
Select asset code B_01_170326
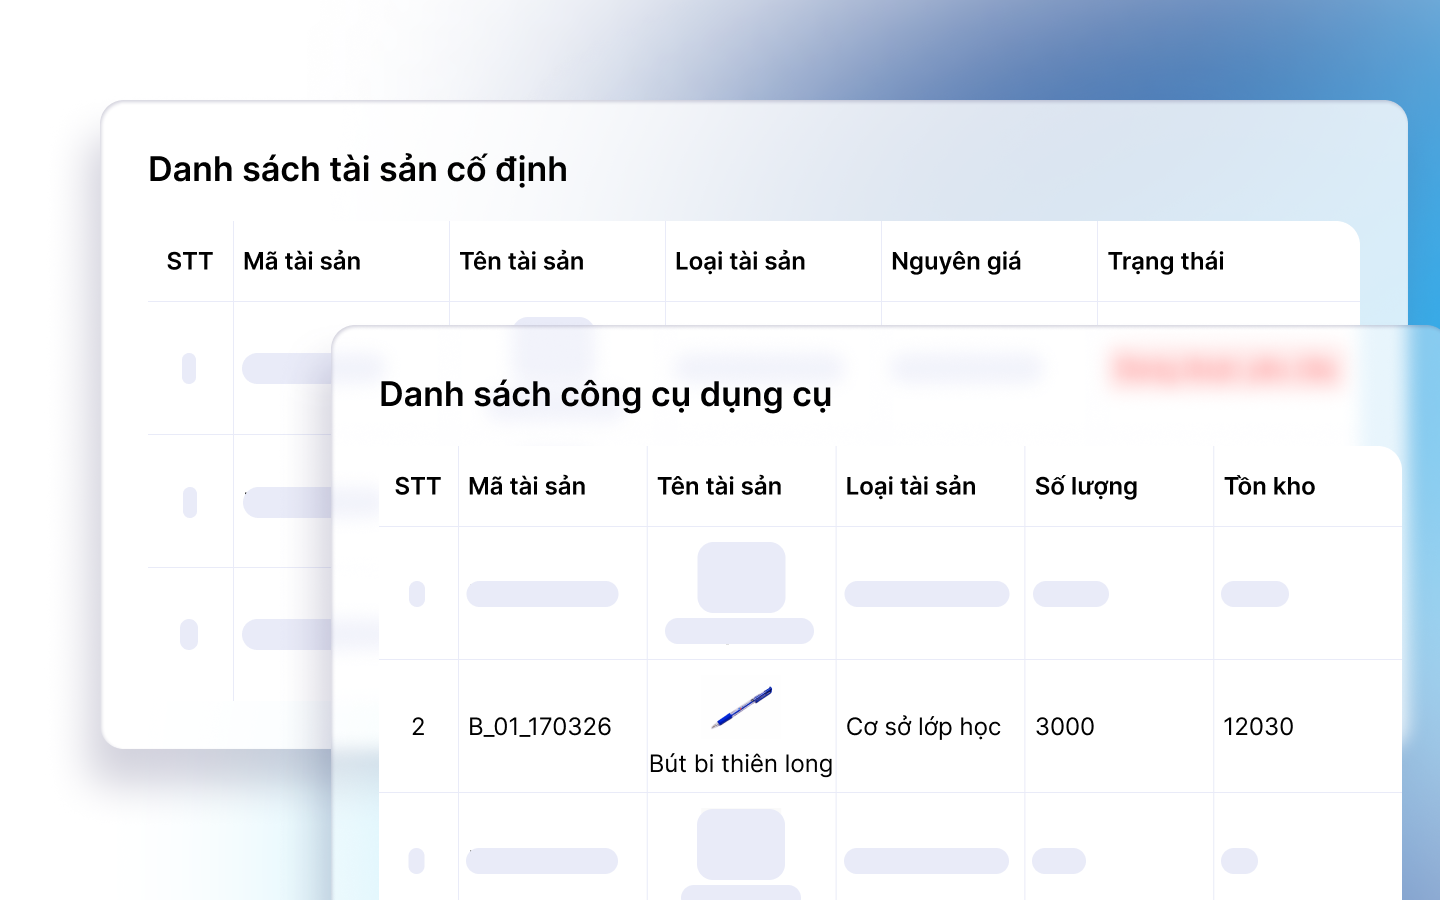[x=540, y=727]
